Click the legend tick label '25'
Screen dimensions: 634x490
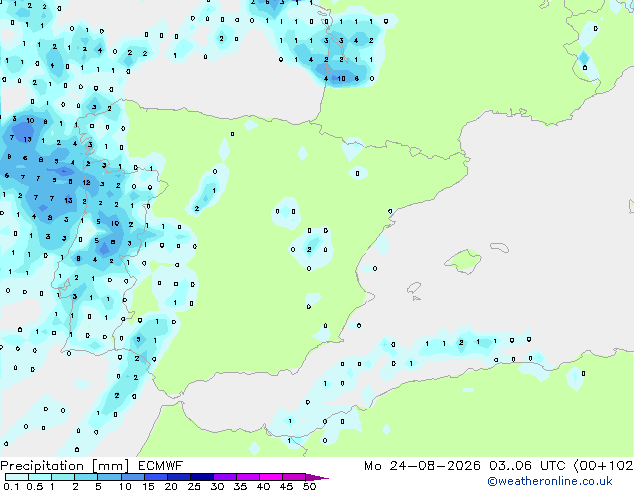[x=194, y=486]
